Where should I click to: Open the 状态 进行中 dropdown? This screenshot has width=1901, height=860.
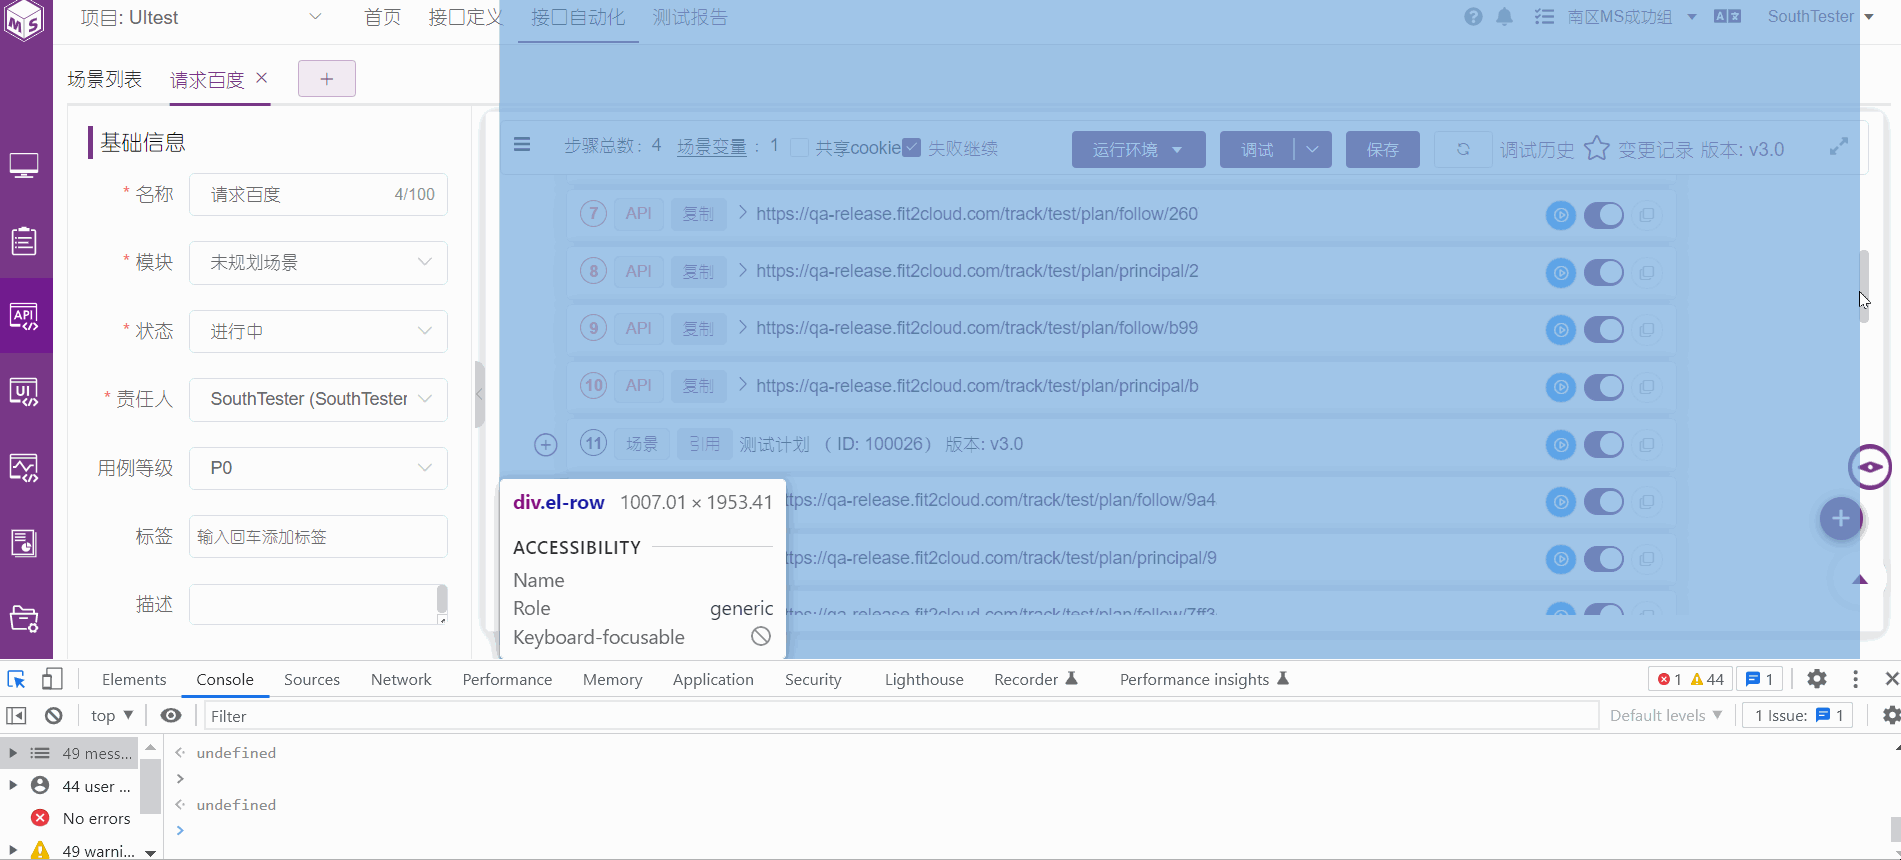coord(318,331)
